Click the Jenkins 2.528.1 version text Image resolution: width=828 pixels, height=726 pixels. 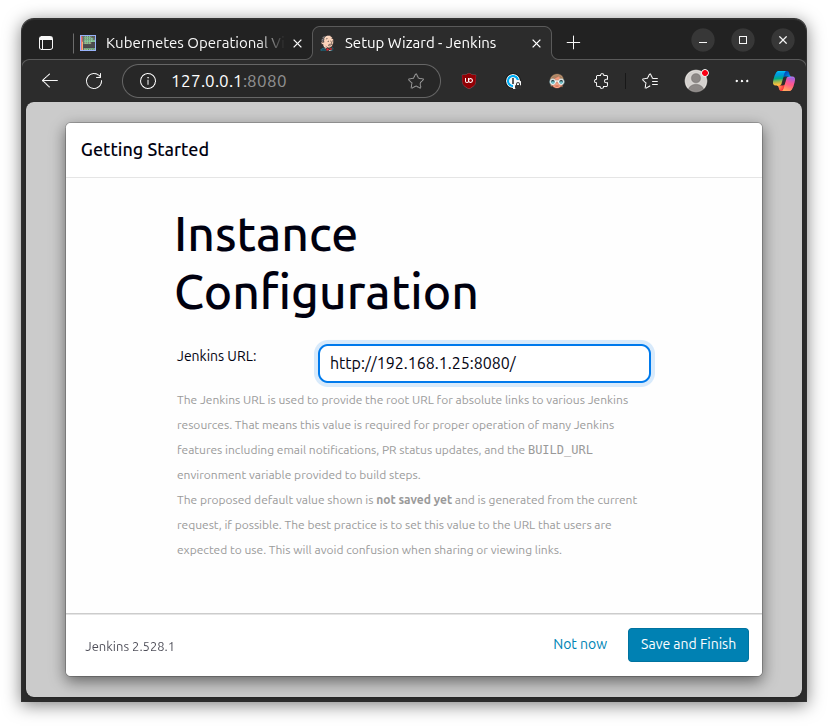[x=130, y=646]
